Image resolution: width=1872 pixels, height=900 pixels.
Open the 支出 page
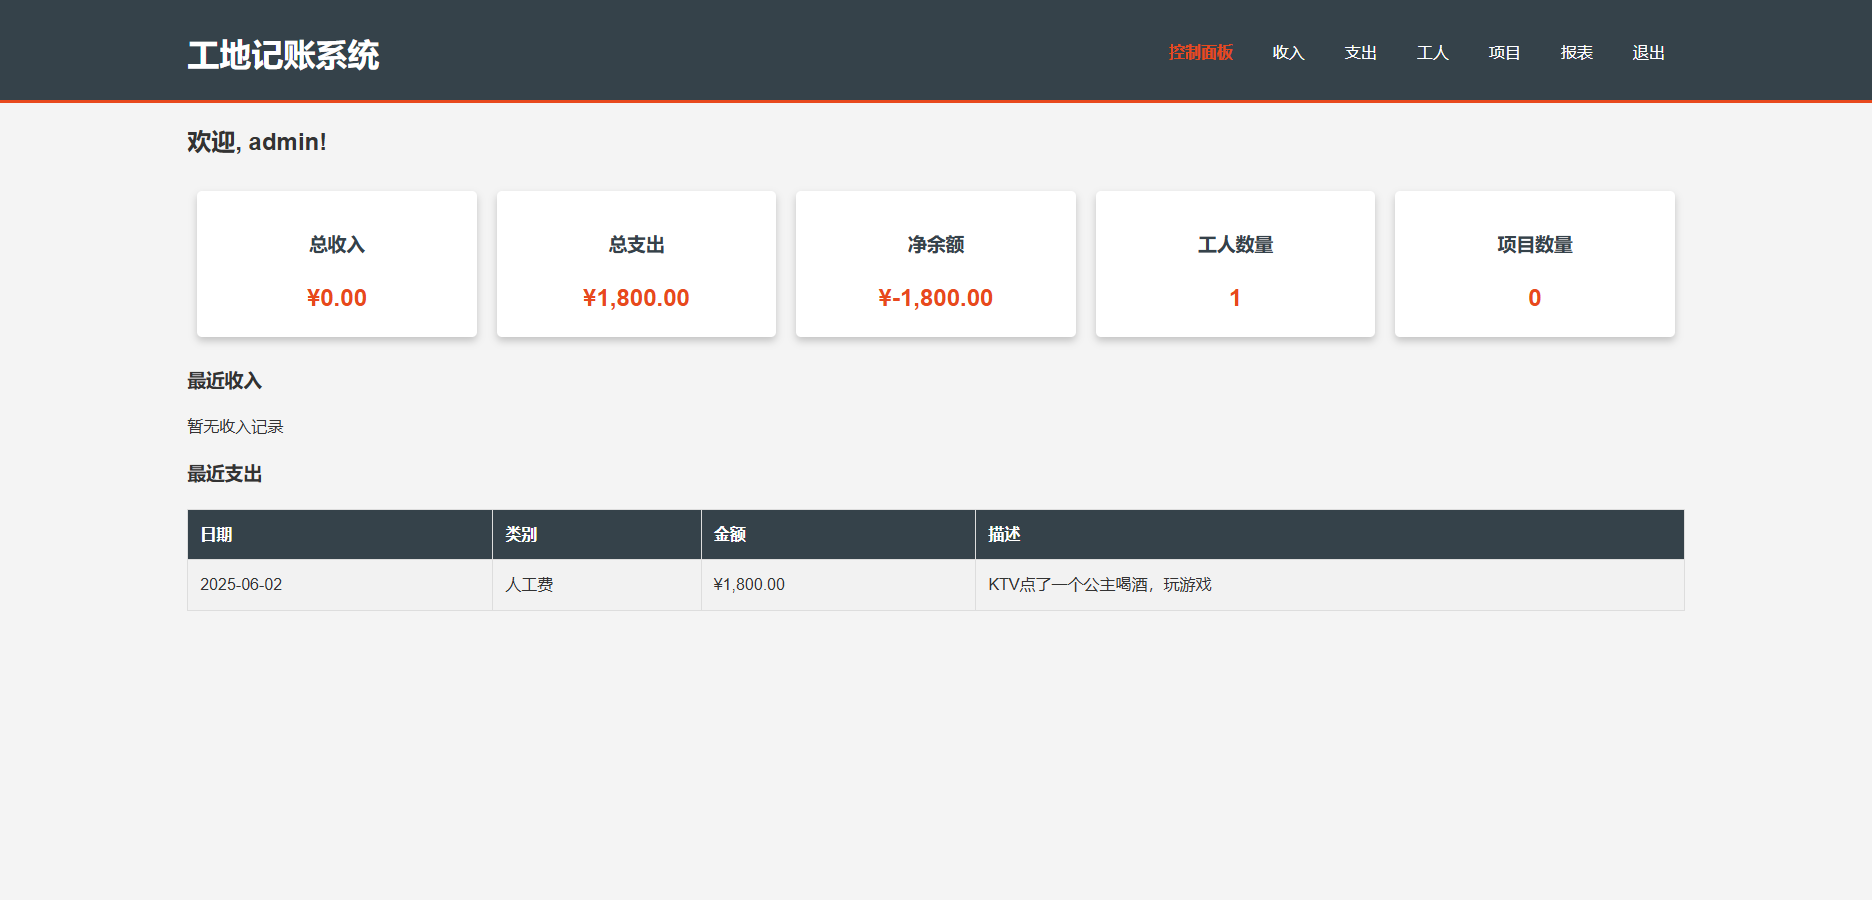pyautogui.click(x=1360, y=52)
